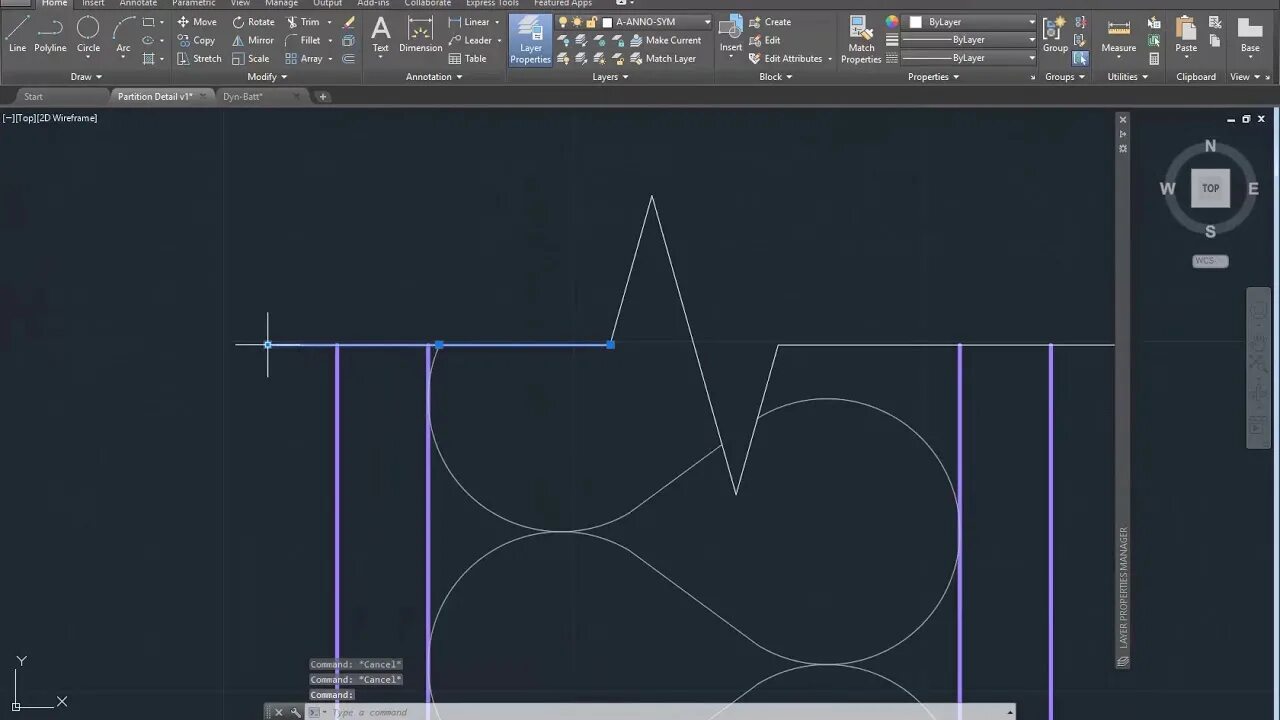Close the Layer Properties Manager palette
Screen dimensions: 1280x720
point(1122,120)
